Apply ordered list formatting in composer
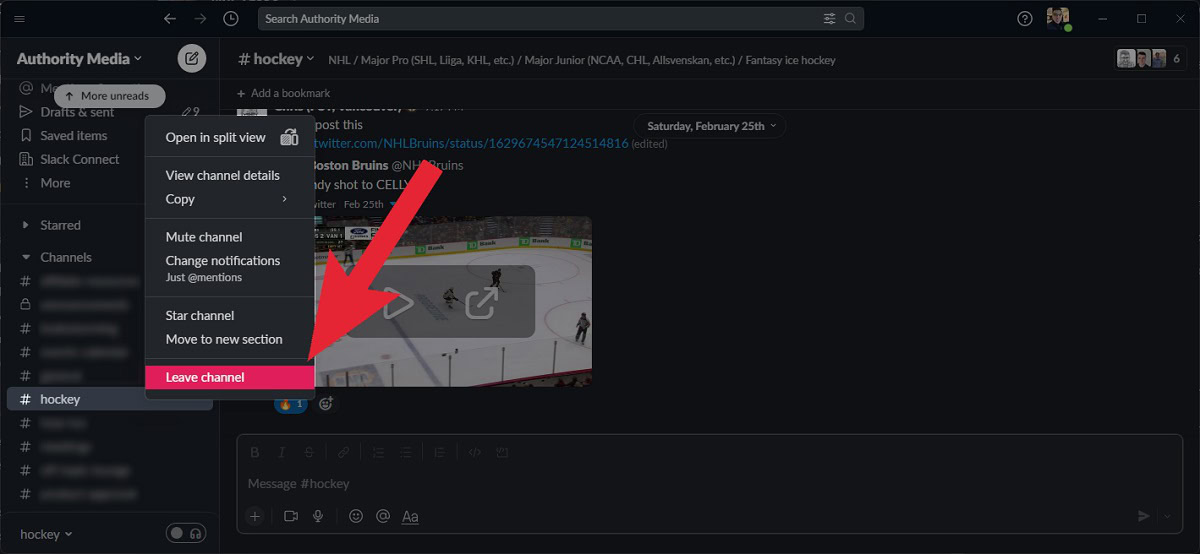This screenshot has width=1200, height=554. 378,452
